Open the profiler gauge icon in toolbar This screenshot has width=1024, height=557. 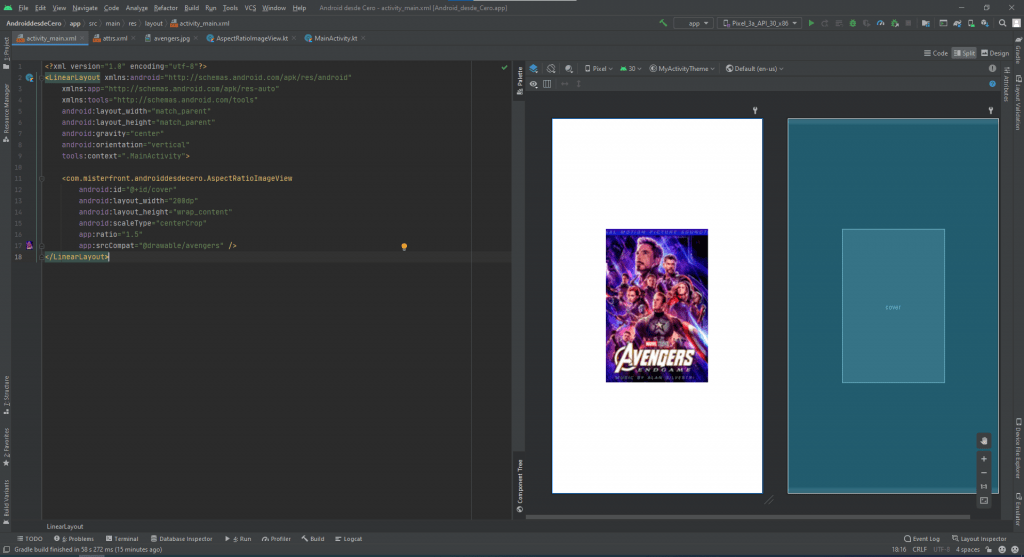click(880, 24)
